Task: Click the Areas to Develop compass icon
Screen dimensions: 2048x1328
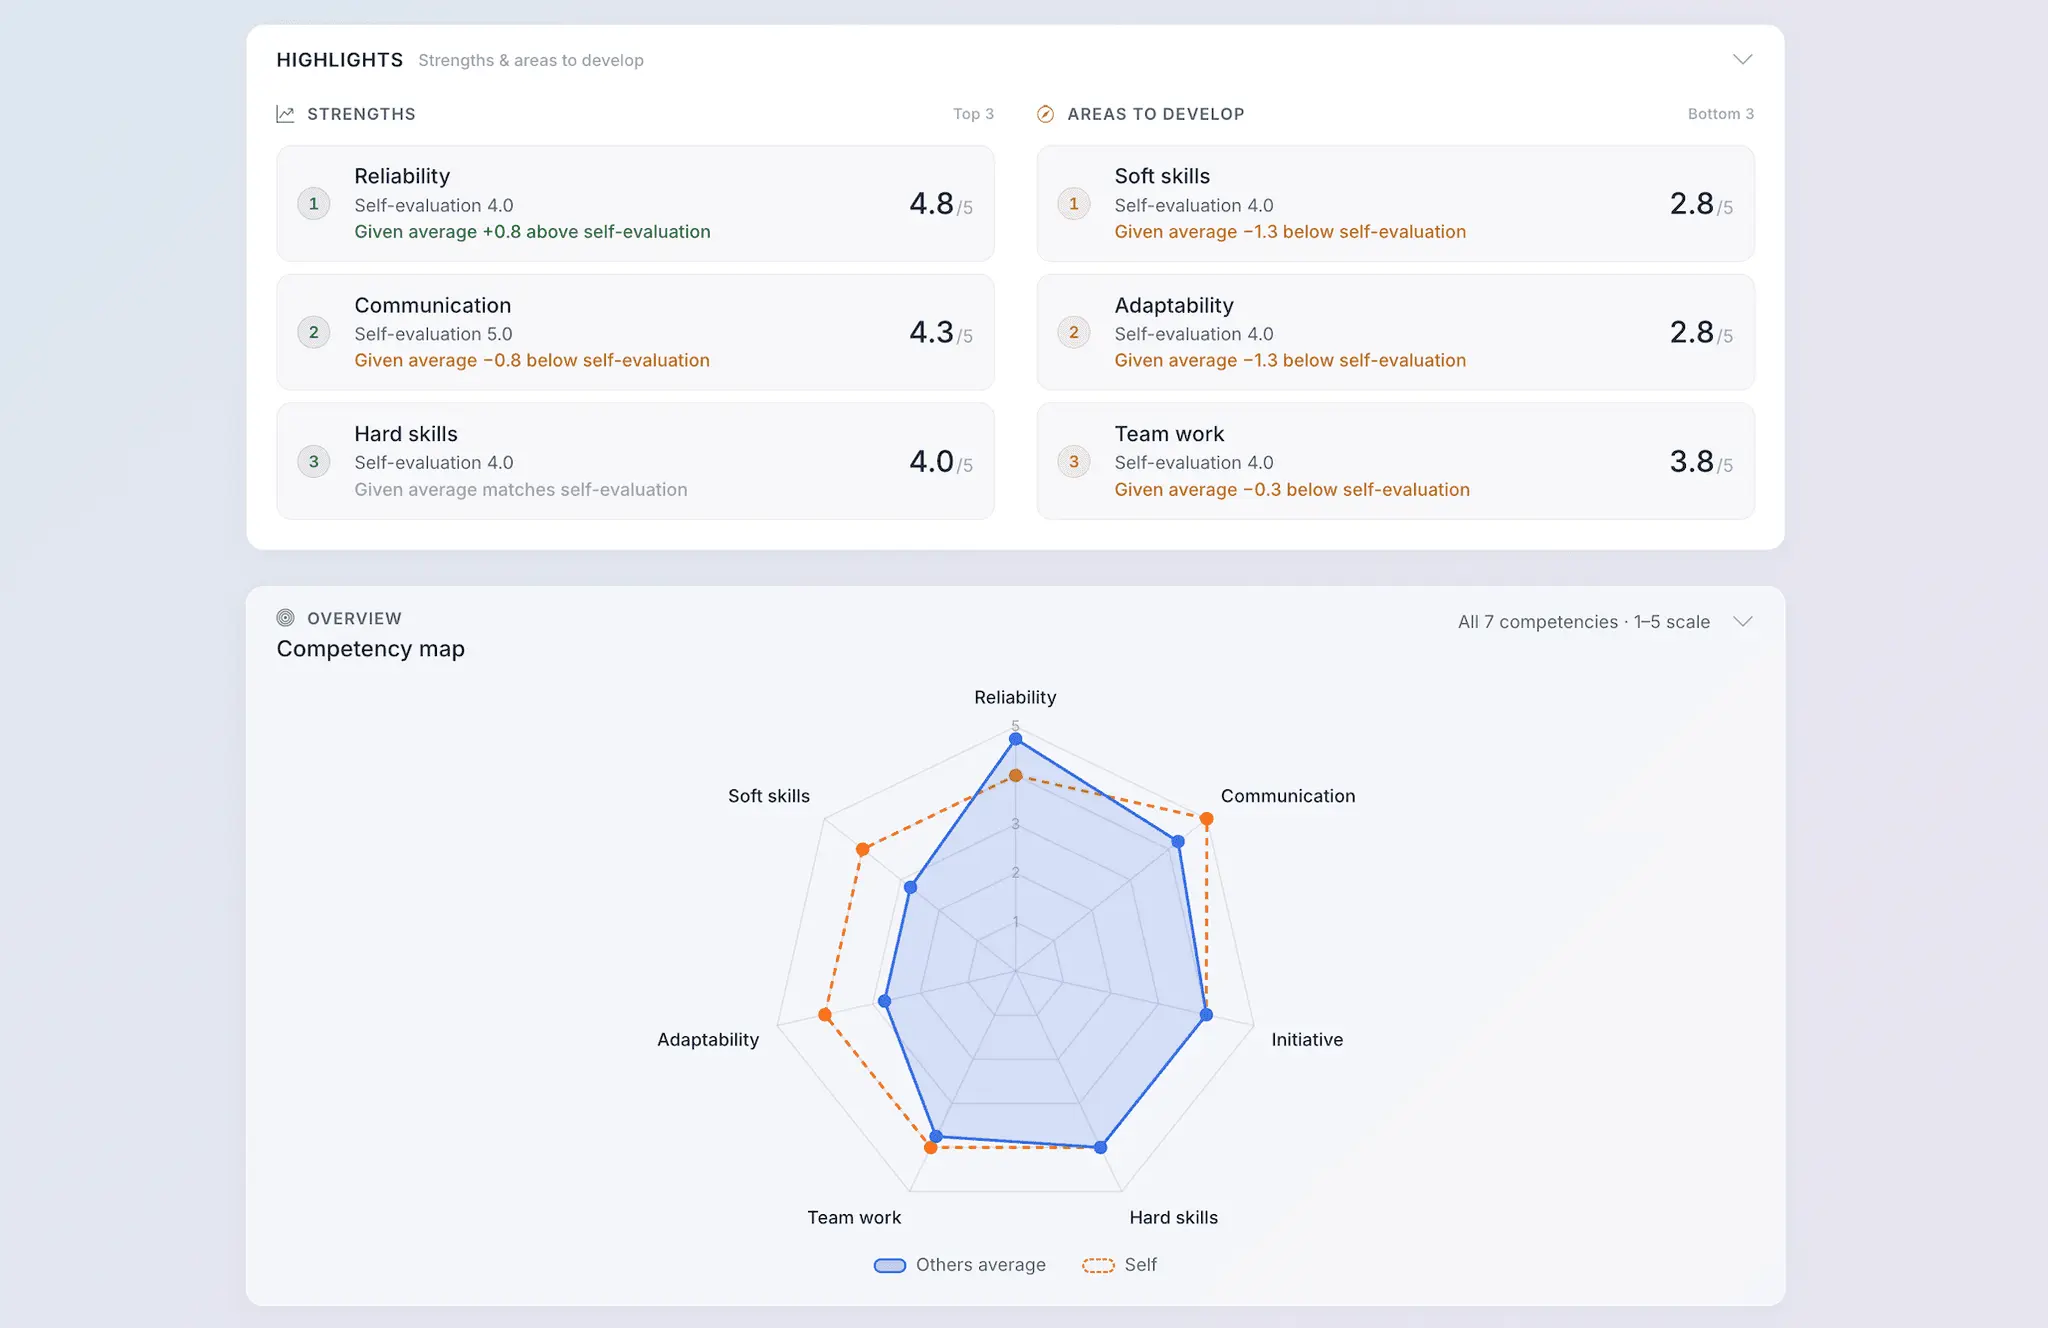Action: coord(1045,114)
